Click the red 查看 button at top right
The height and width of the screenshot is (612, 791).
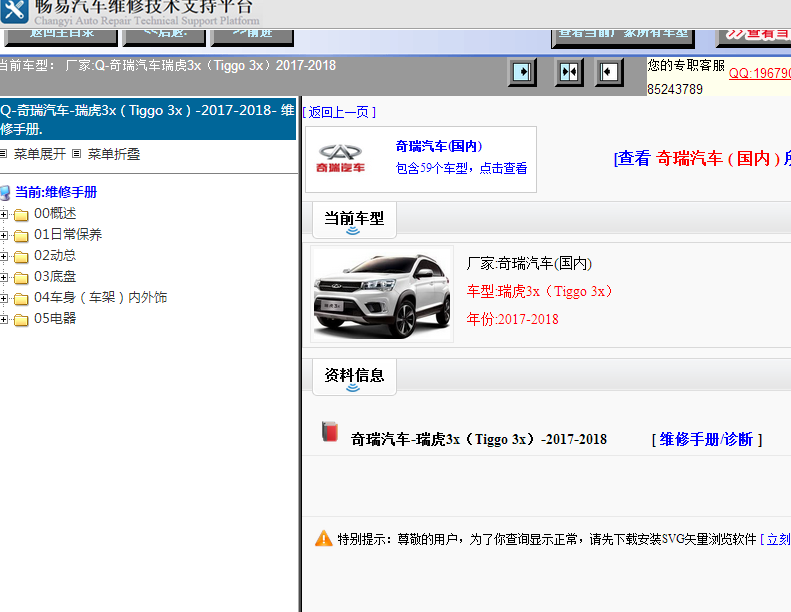(754, 38)
